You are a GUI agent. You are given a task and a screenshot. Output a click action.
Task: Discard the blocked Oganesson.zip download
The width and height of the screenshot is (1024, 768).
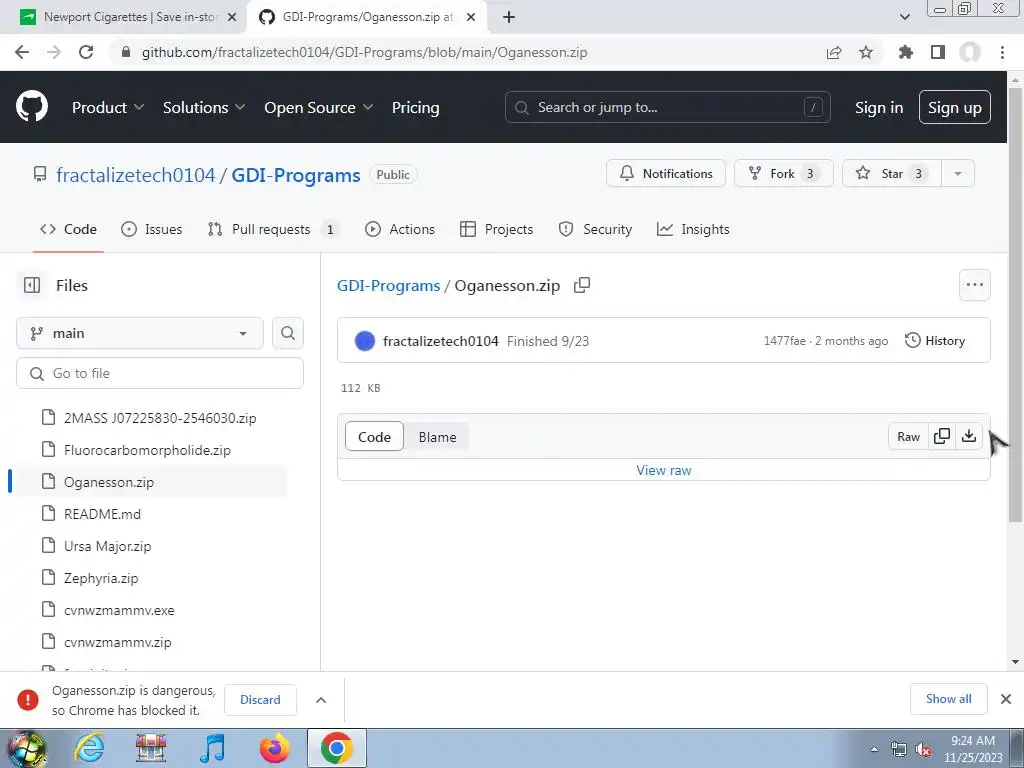(260, 699)
